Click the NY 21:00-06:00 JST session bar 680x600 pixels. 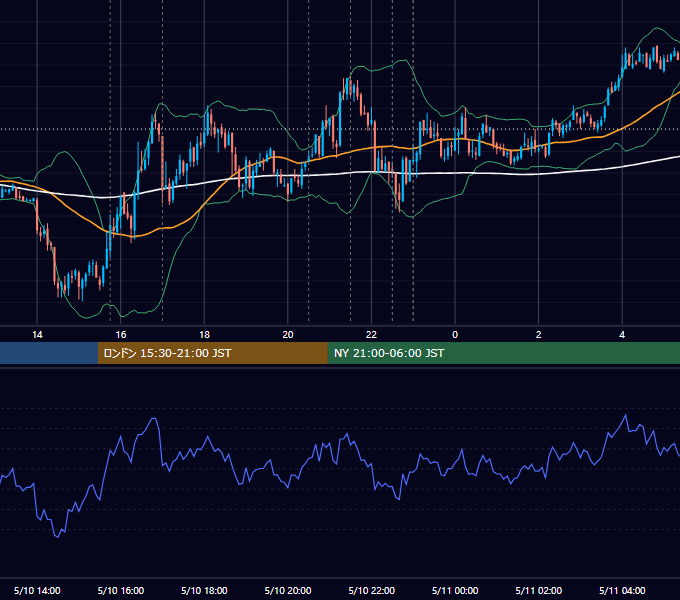tap(503, 353)
